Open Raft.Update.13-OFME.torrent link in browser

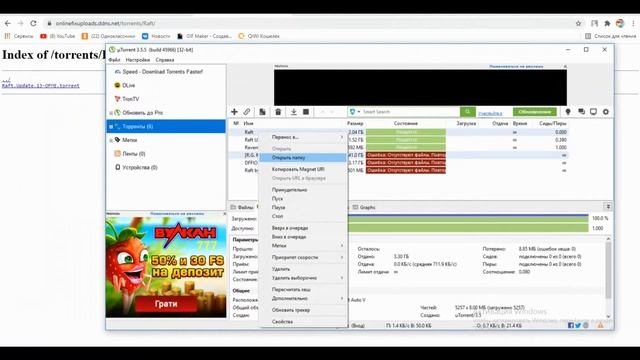tap(41, 86)
